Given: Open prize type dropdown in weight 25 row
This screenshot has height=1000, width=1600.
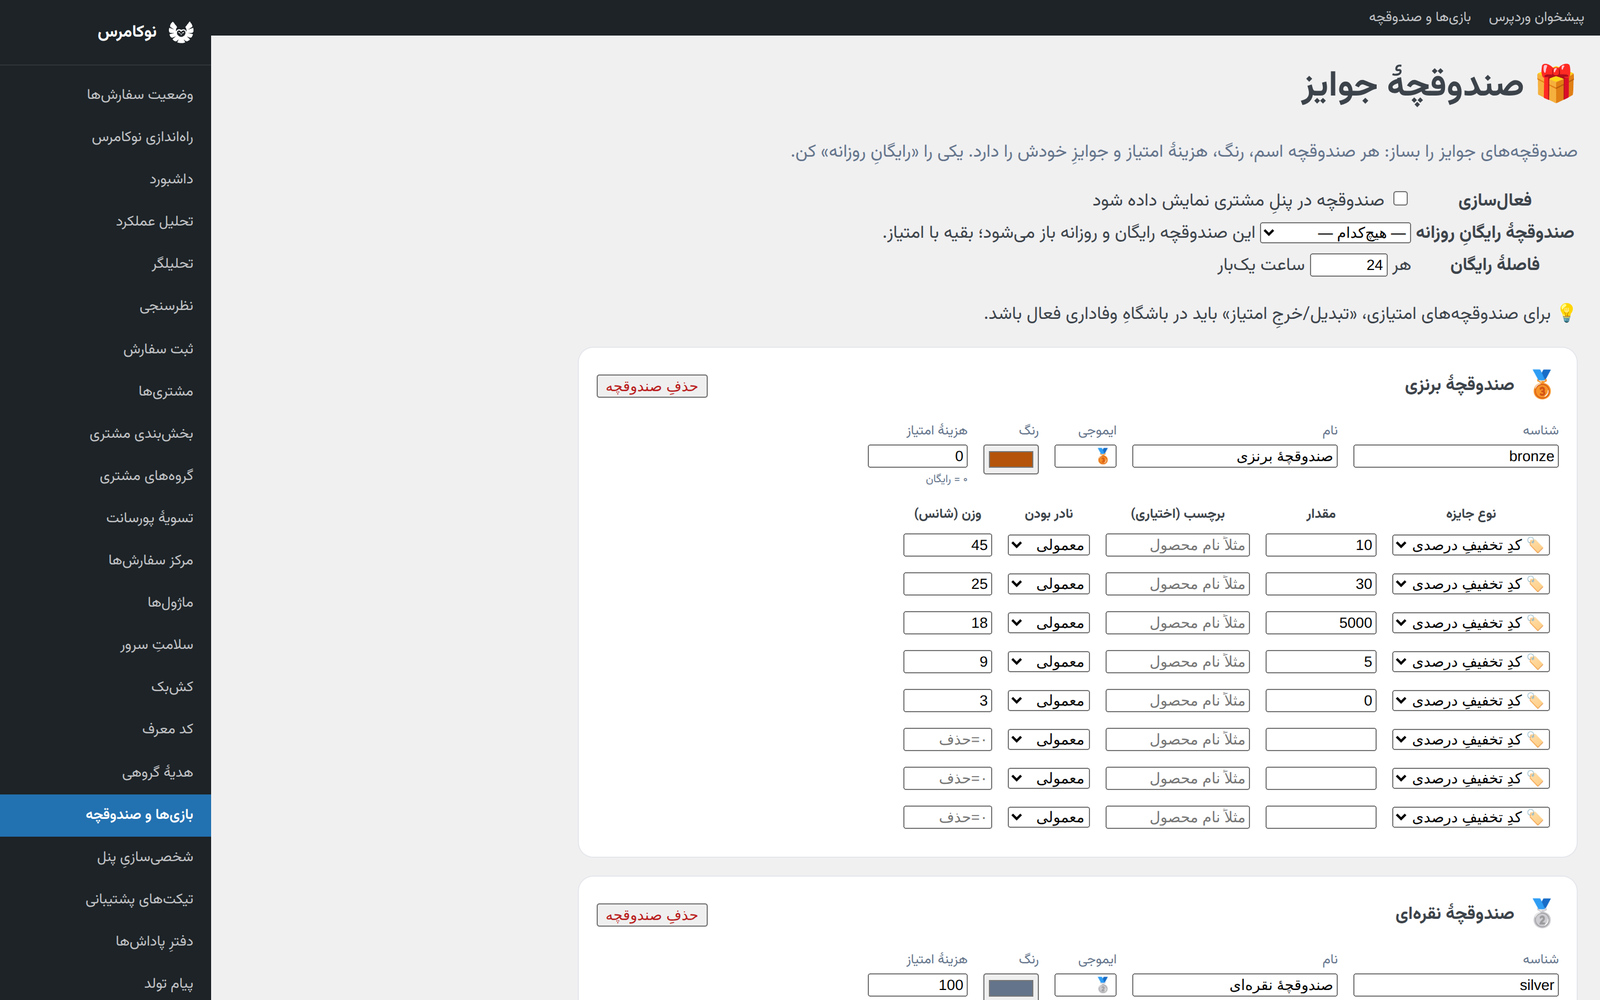Looking at the screenshot, I should click(1471, 584).
